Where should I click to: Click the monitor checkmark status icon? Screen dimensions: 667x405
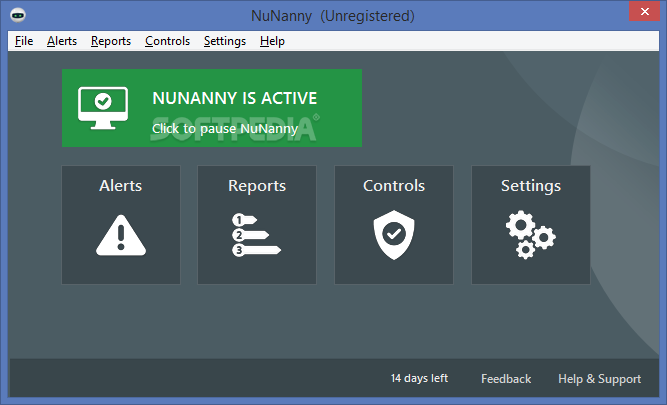[103, 108]
